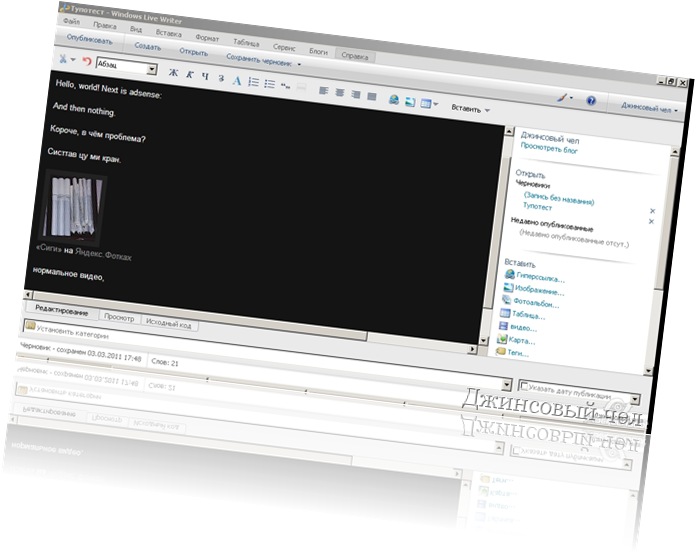
Task: Open the Джинсовый чел blog selector
Action: tap(649, 107)
